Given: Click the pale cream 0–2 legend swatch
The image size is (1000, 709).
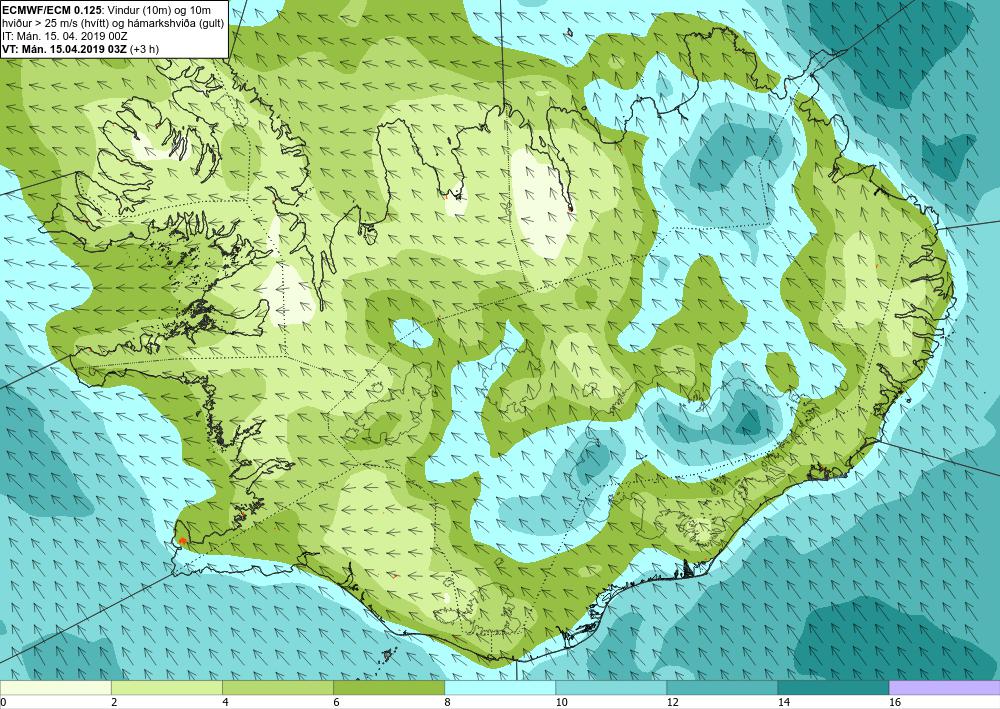Looking at the screenshot, I should pos(55,687).
